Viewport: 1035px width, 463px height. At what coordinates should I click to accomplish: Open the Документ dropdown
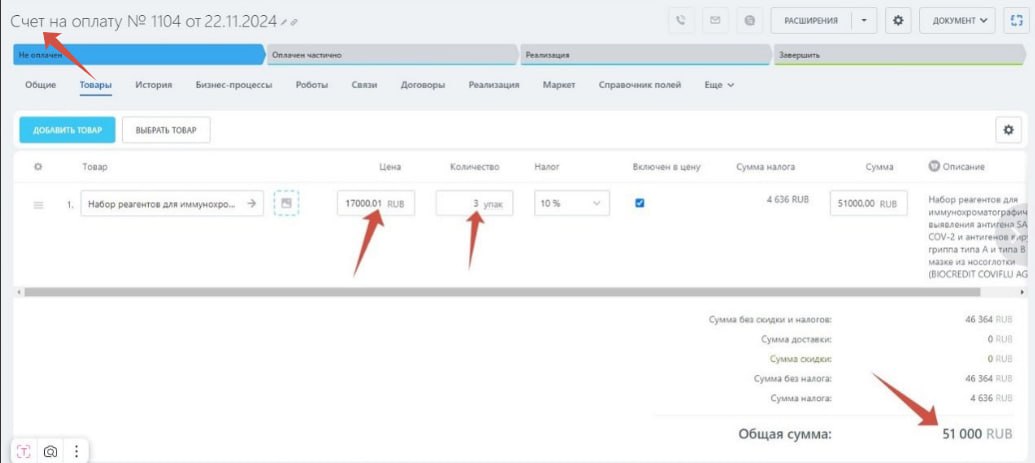957,20
